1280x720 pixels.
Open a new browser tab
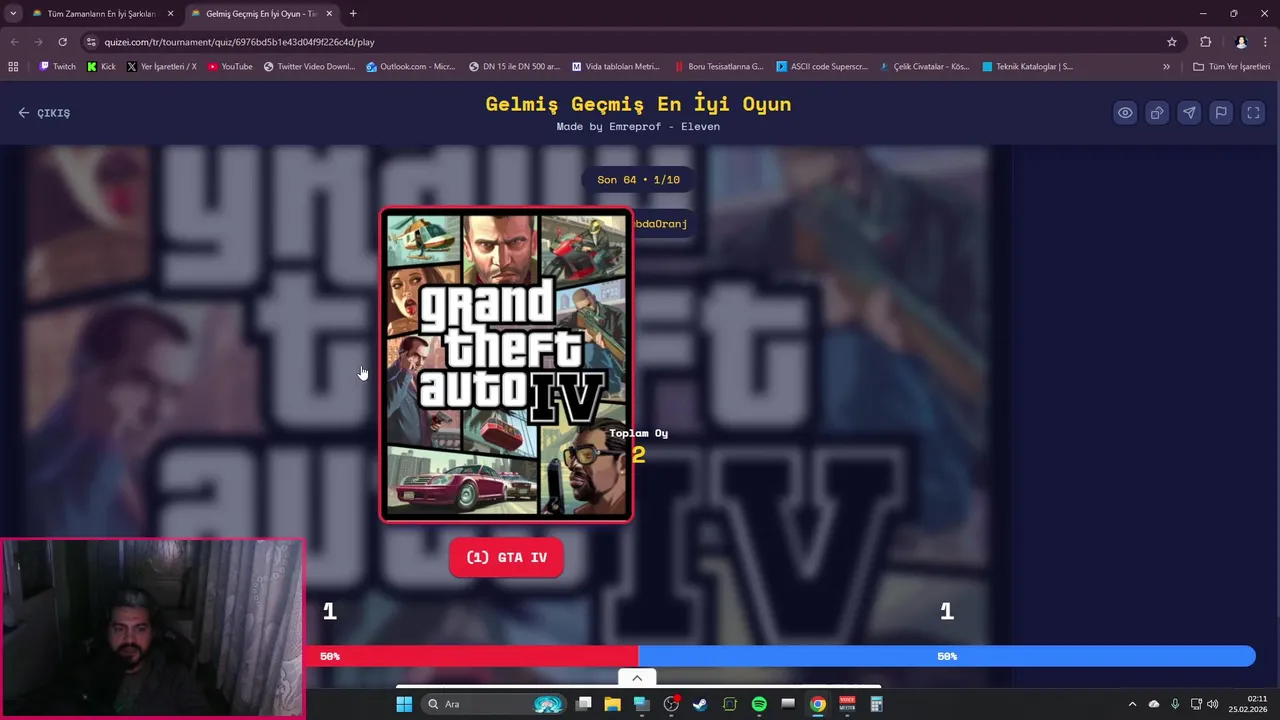tap(353, 14)
